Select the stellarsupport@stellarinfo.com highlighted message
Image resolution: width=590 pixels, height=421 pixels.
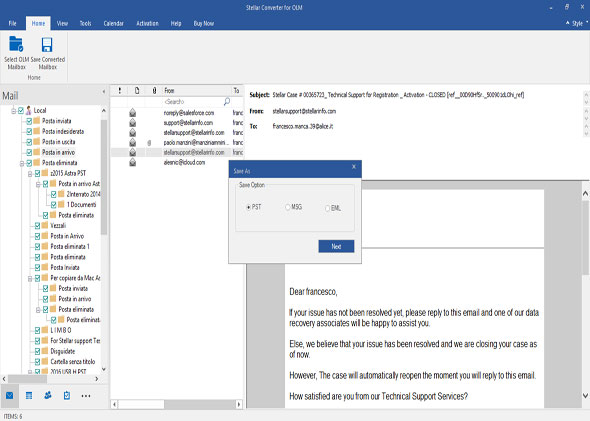177,152
